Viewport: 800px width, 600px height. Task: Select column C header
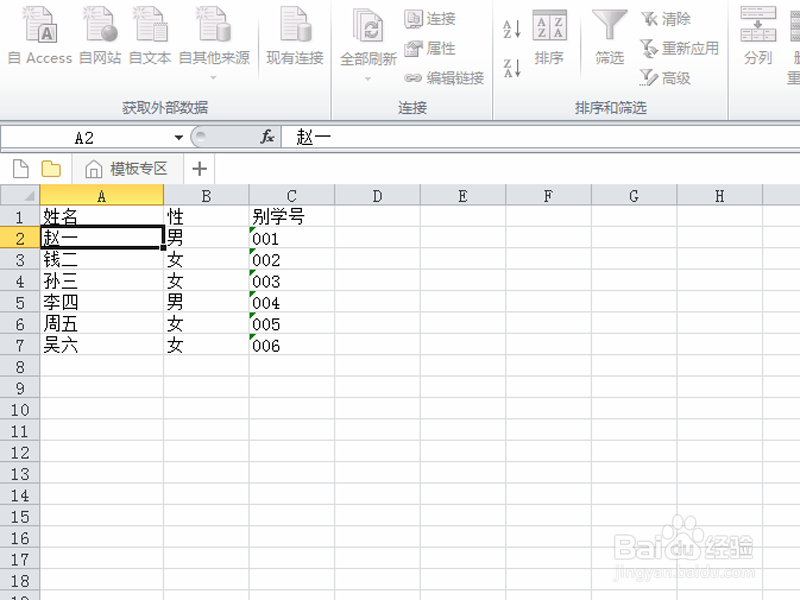(x=292, y=195)
